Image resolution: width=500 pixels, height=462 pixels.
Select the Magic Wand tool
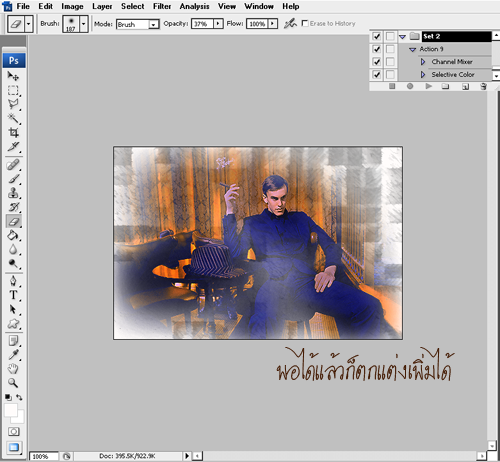(x=13, y=118)
